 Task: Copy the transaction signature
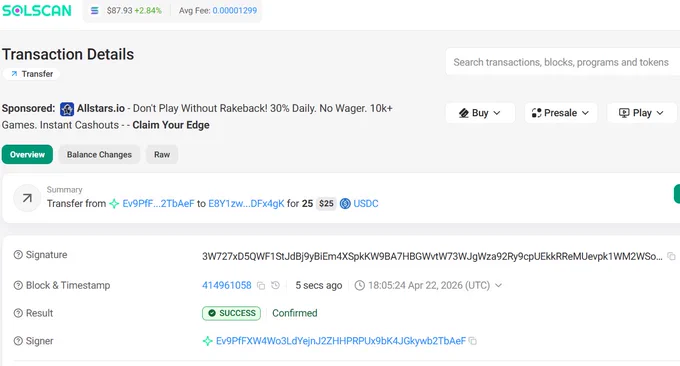[671, 256]
